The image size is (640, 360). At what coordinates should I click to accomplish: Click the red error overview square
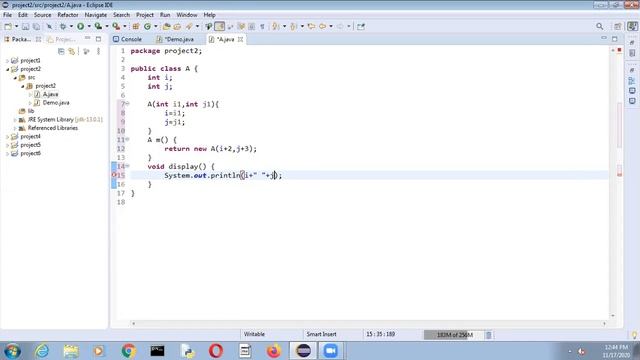[619, 50]
